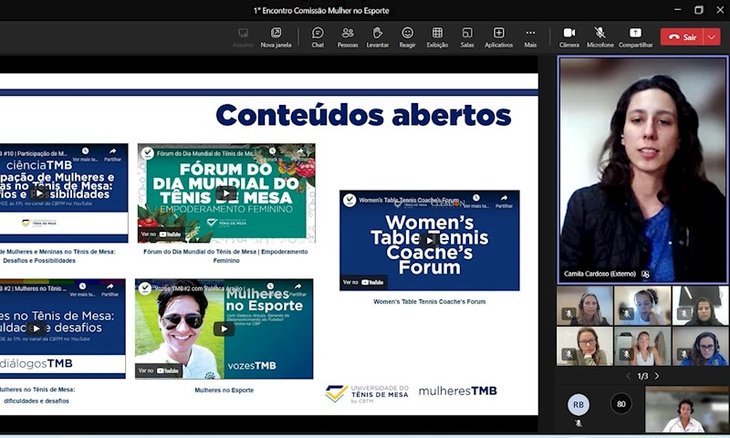Change layout via the Exibição button

(x=437, y=37)
